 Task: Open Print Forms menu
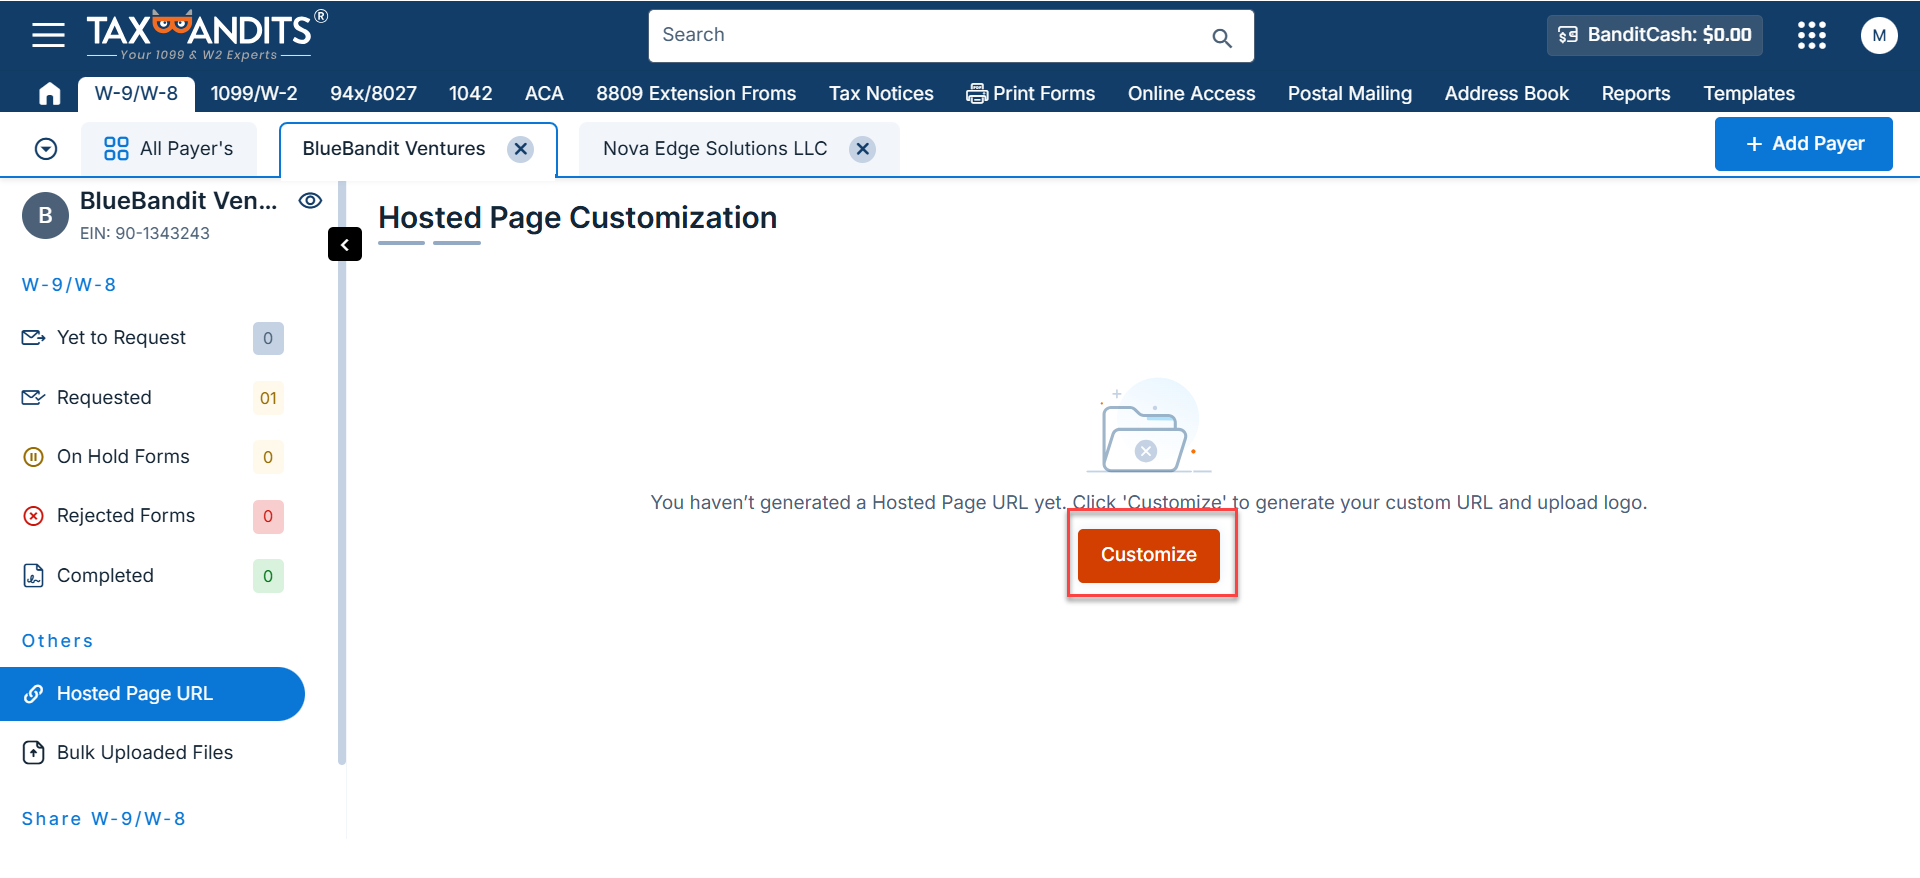pyautogui.click(x=1030, y=93)
